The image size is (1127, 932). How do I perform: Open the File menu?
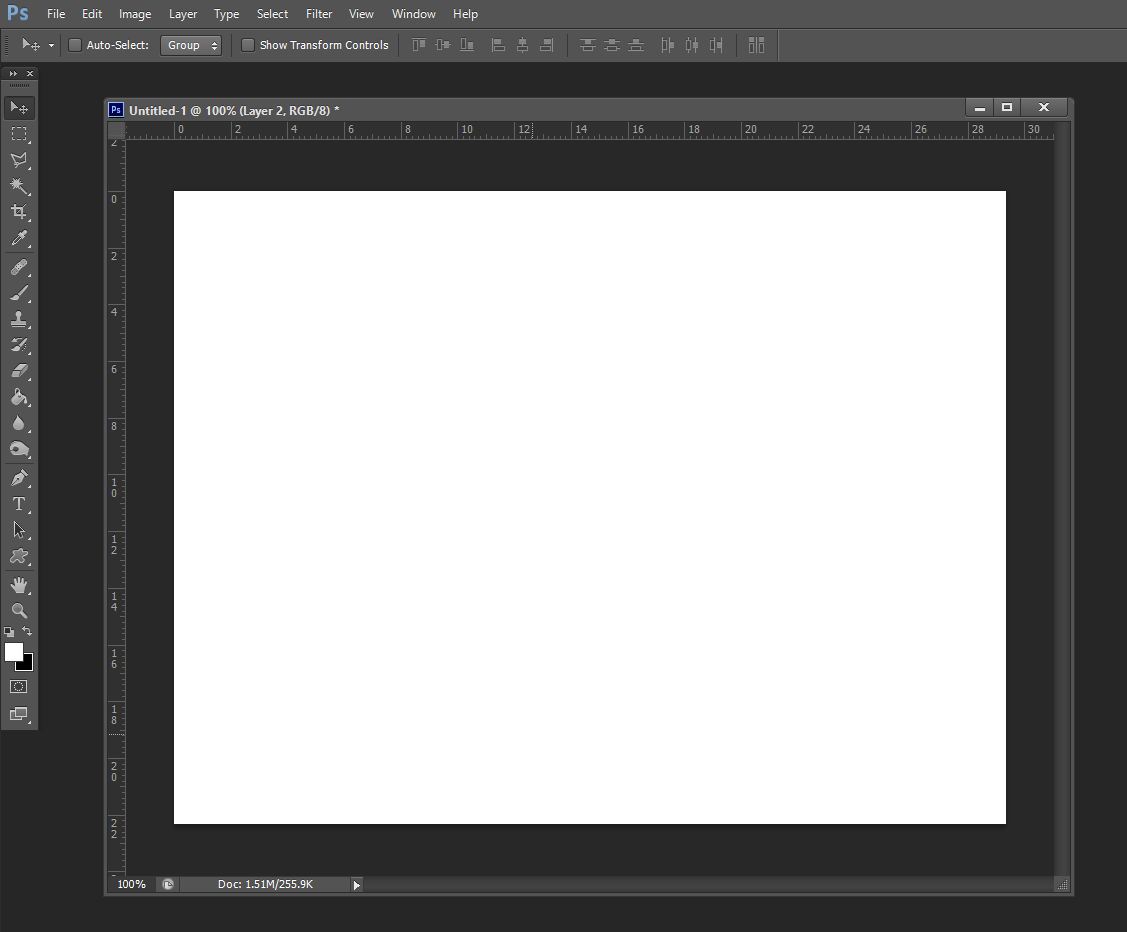(x=56, y=14)
